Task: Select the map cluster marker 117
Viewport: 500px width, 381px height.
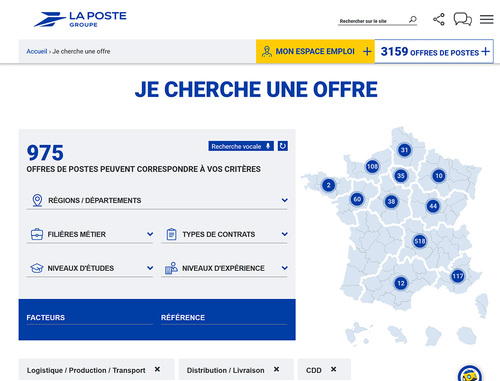Action: (458, 276)
